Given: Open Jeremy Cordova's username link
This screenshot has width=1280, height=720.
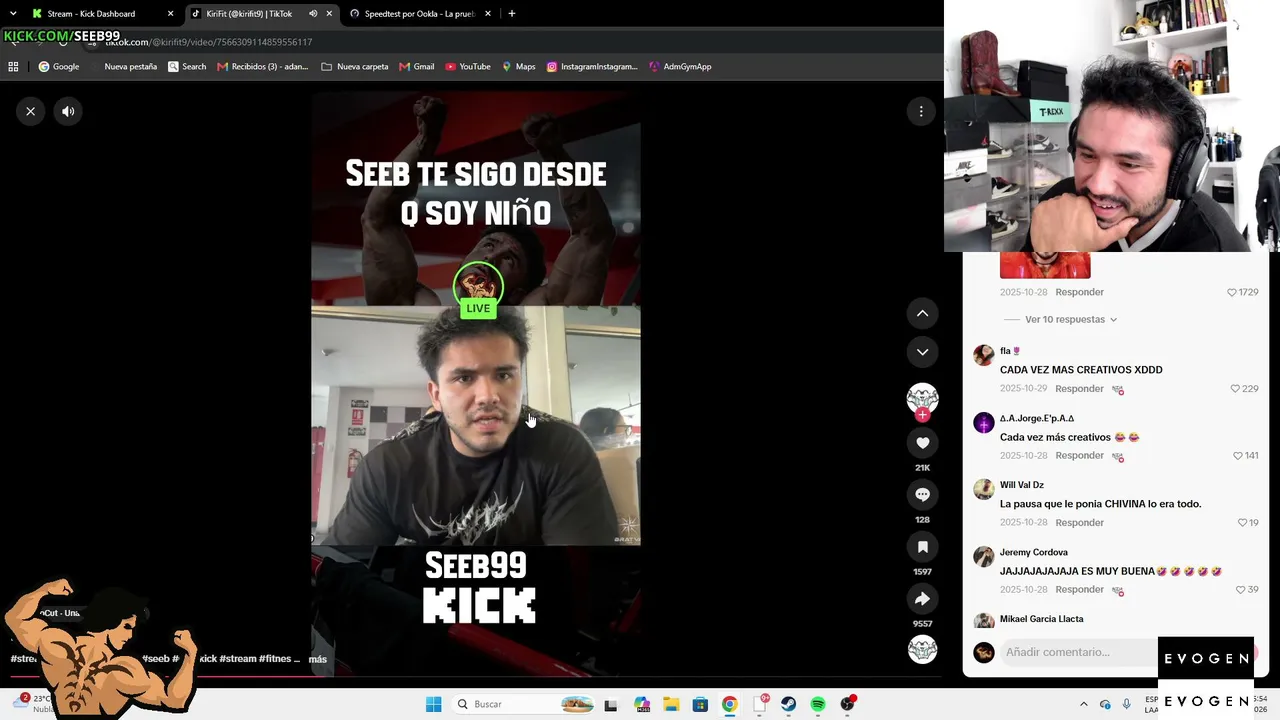Looking at the screenshot, I should click(1034, 552).
